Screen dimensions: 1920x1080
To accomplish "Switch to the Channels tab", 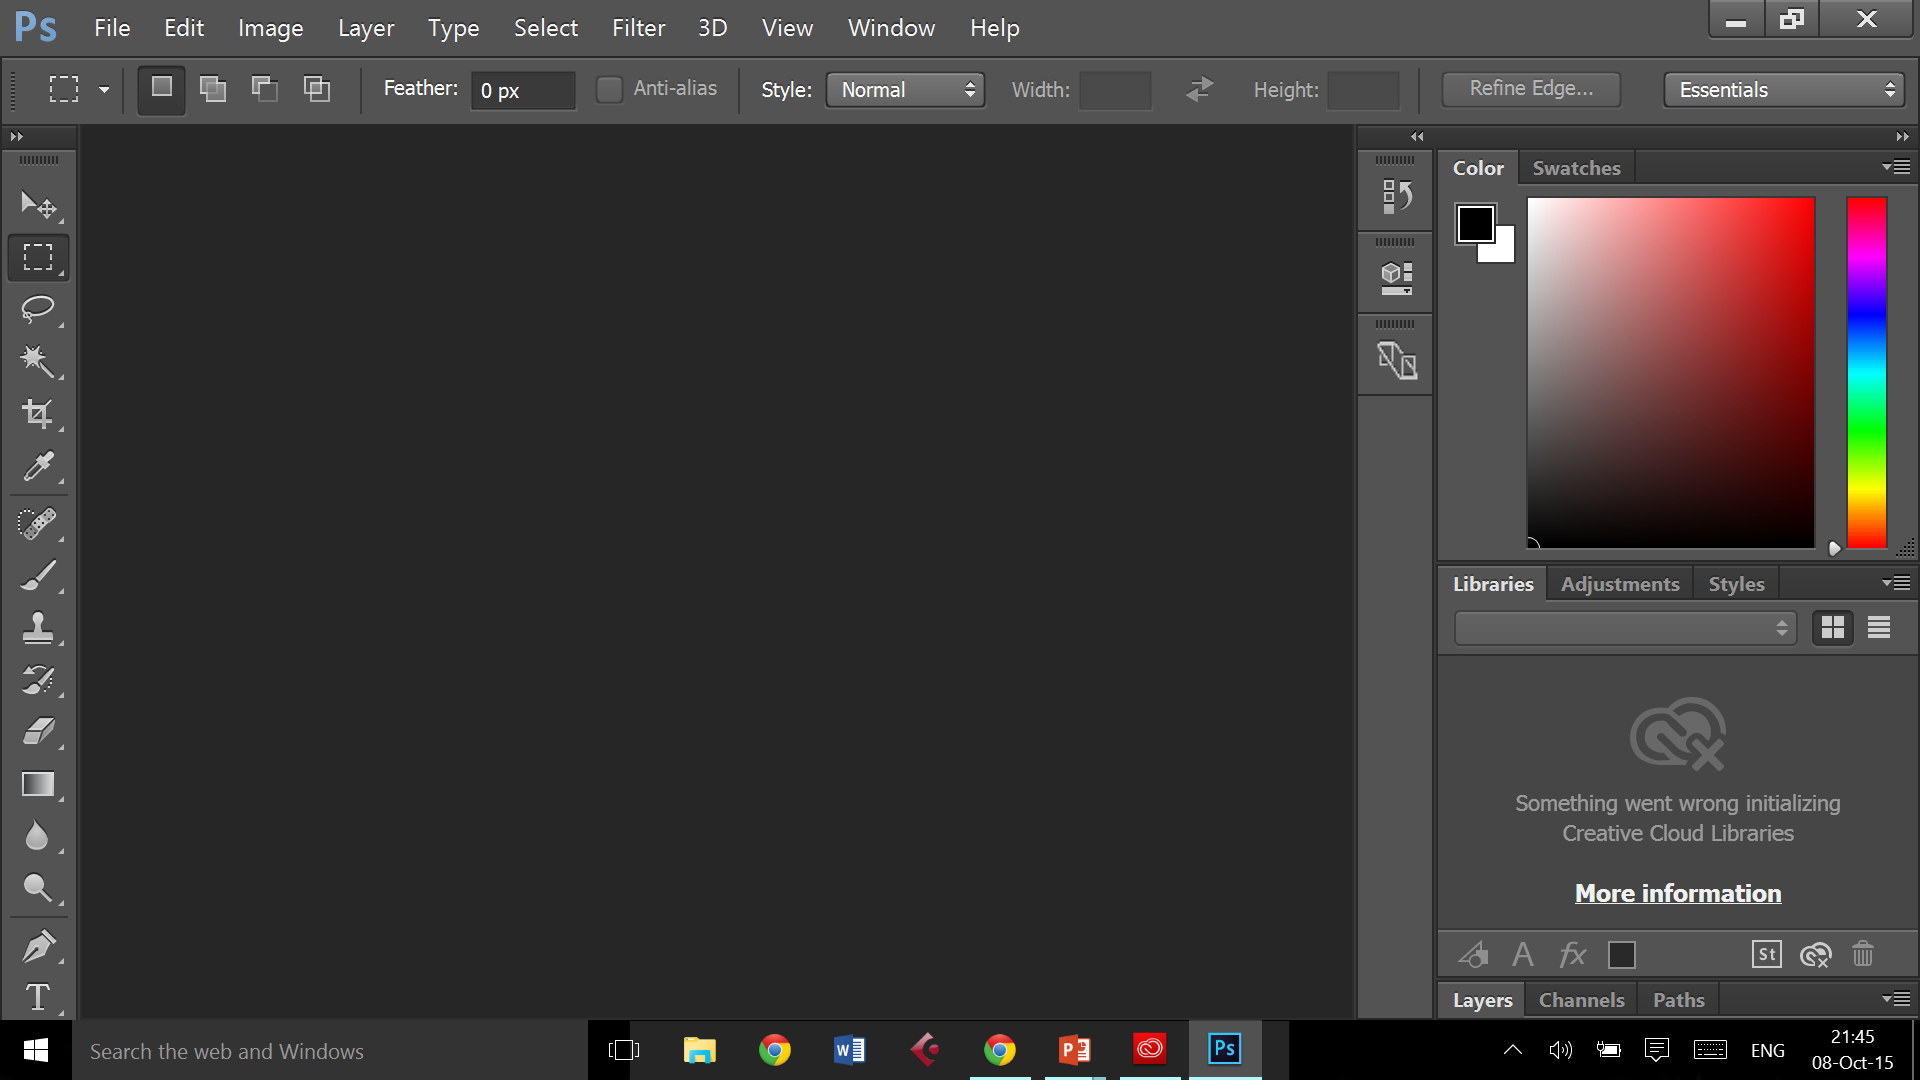I will click(x=1580, y=1000).
